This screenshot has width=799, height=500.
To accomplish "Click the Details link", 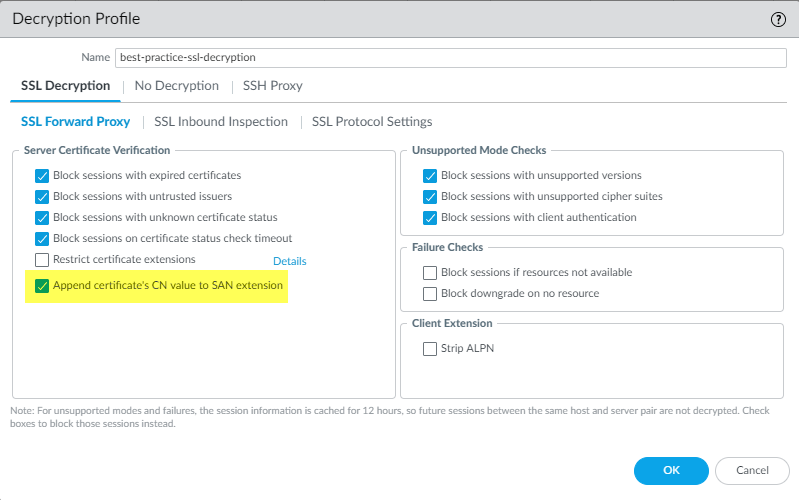I will (290, 261).
